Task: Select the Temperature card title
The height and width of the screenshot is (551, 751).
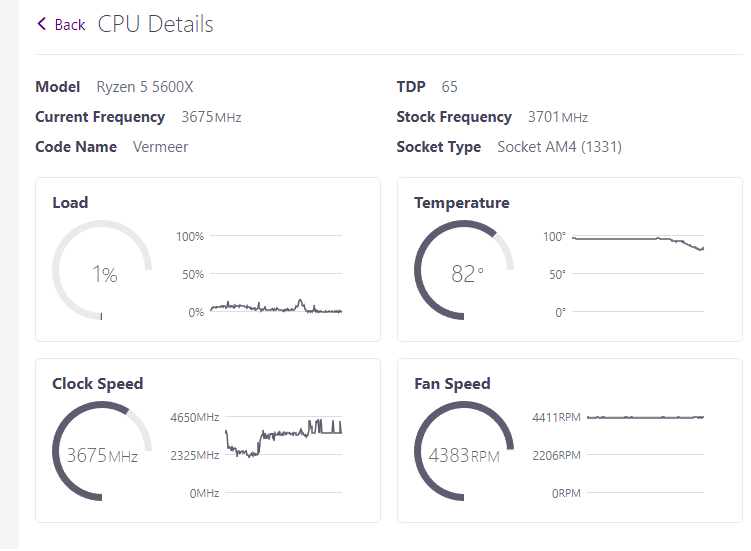Action: click(x=462, y=203)
